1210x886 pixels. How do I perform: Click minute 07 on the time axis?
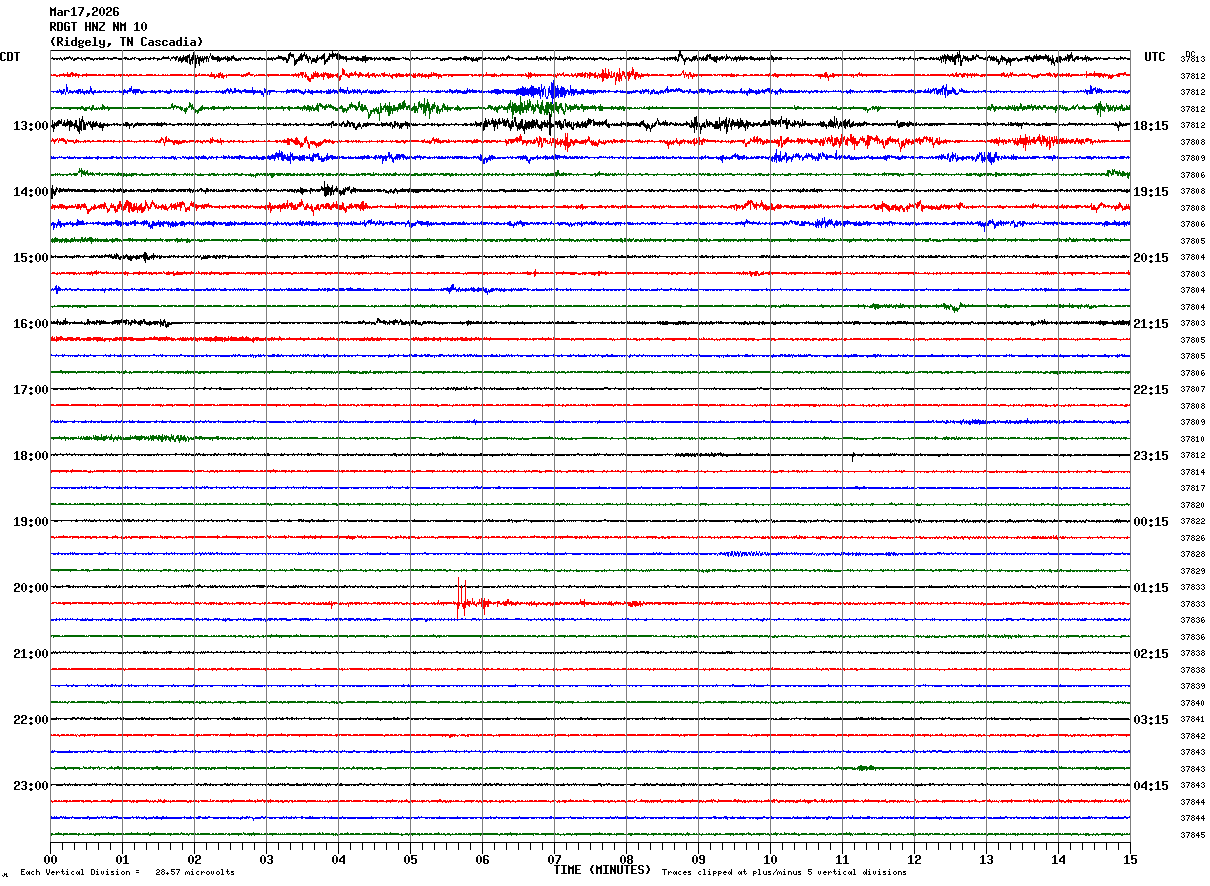pos(554,859)
